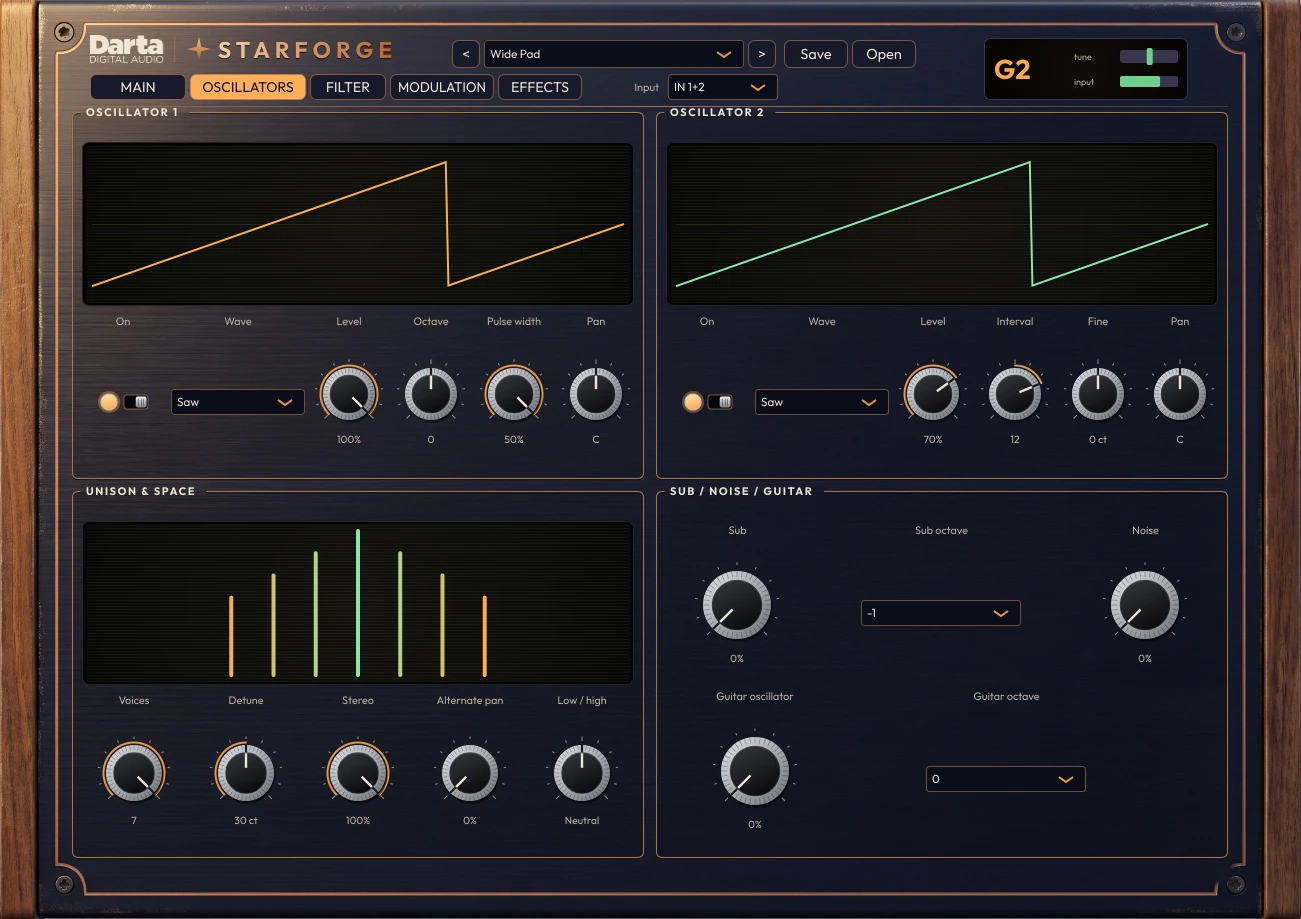The width and height of the screenshot is (1301, 919).
Task: Click the unison voices bar display
Action: coord(358,603)
